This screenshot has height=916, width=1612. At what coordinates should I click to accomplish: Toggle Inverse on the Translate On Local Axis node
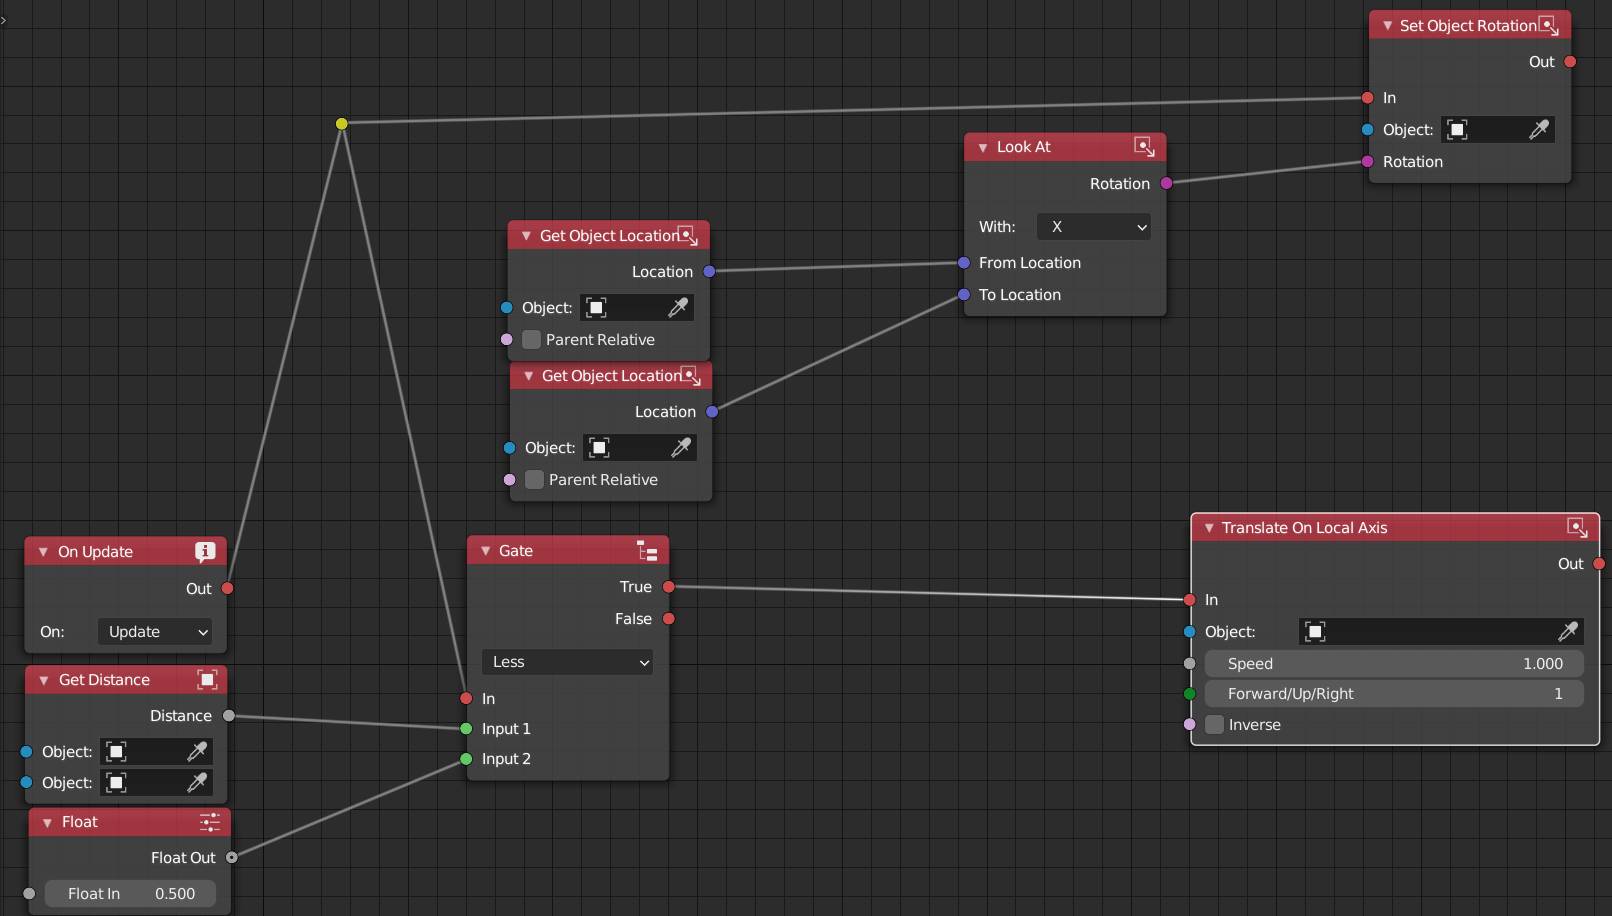coord(1214,724)
